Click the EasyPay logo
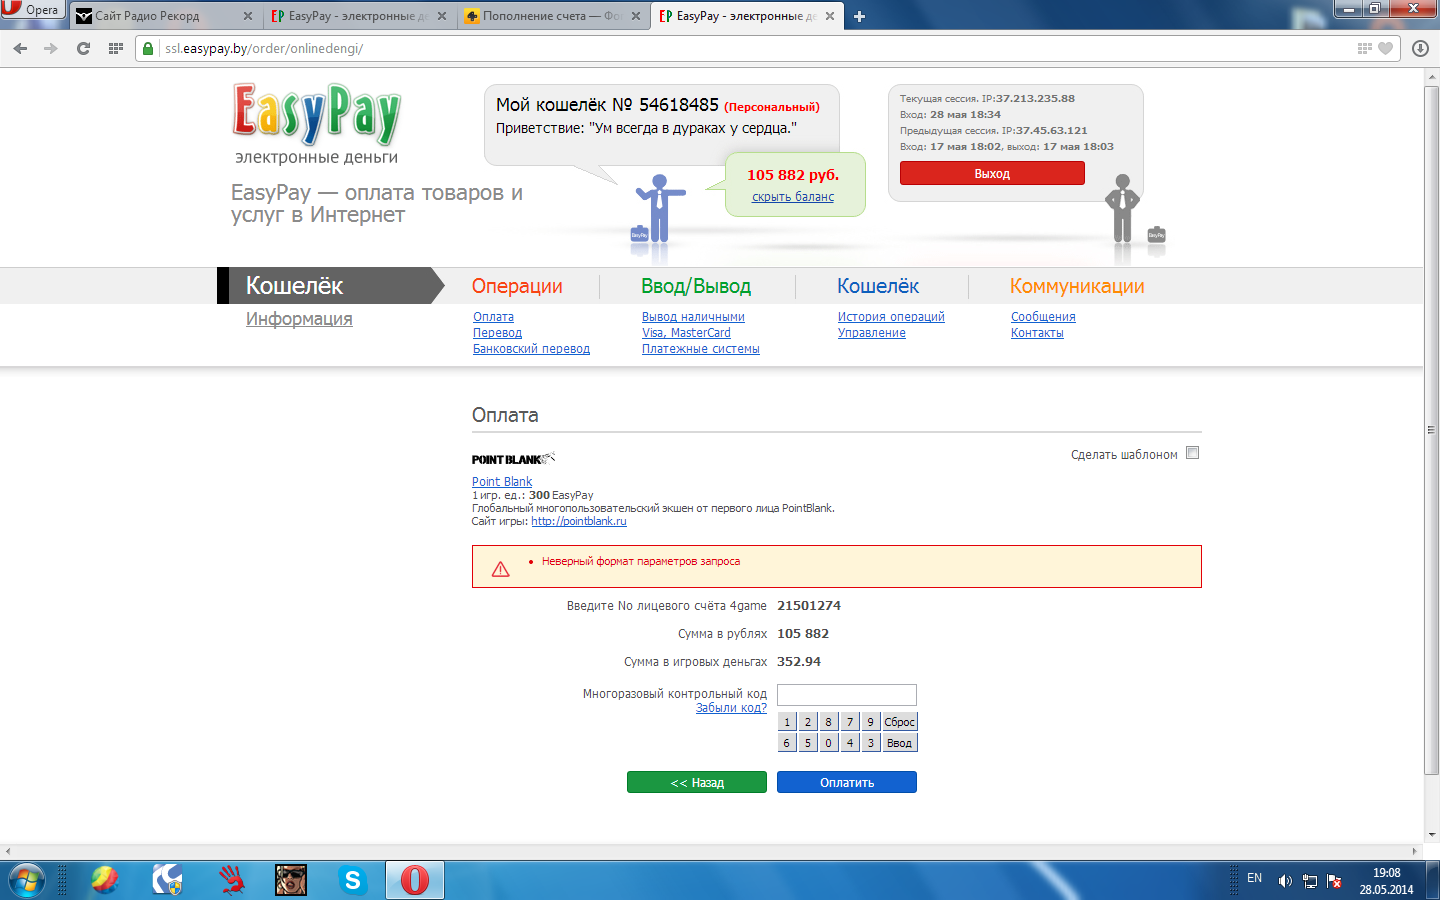Image resolution: width=1440 pixels, height=900 pixels. point(316,114)
